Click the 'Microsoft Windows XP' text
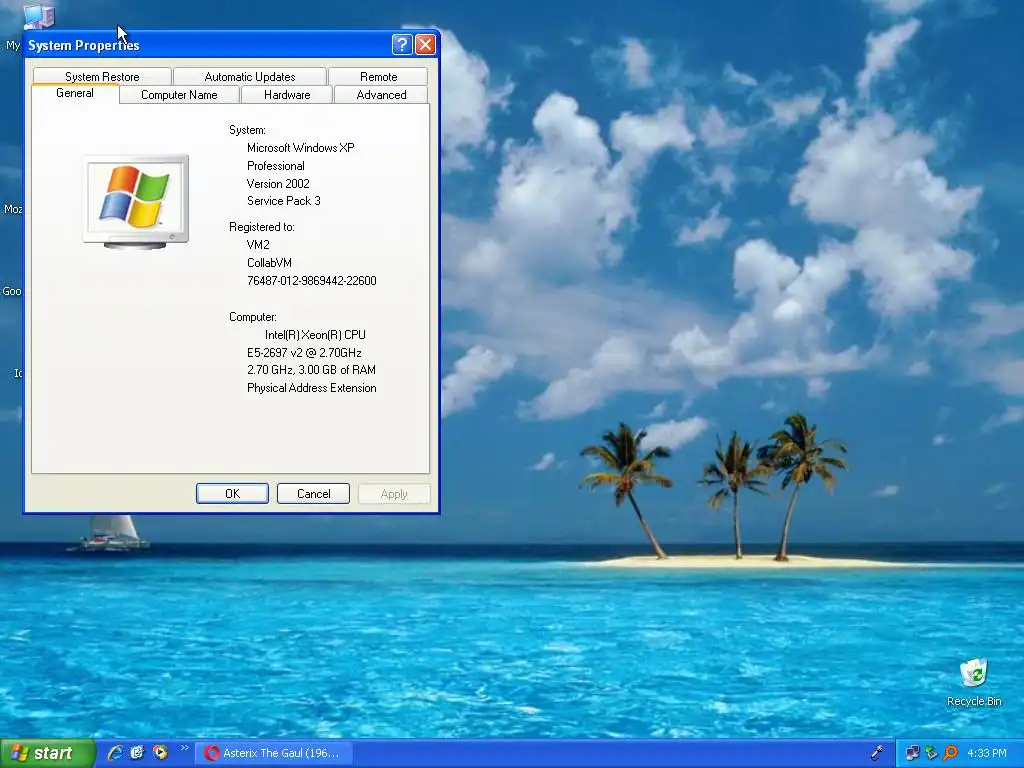 point(300,148)
